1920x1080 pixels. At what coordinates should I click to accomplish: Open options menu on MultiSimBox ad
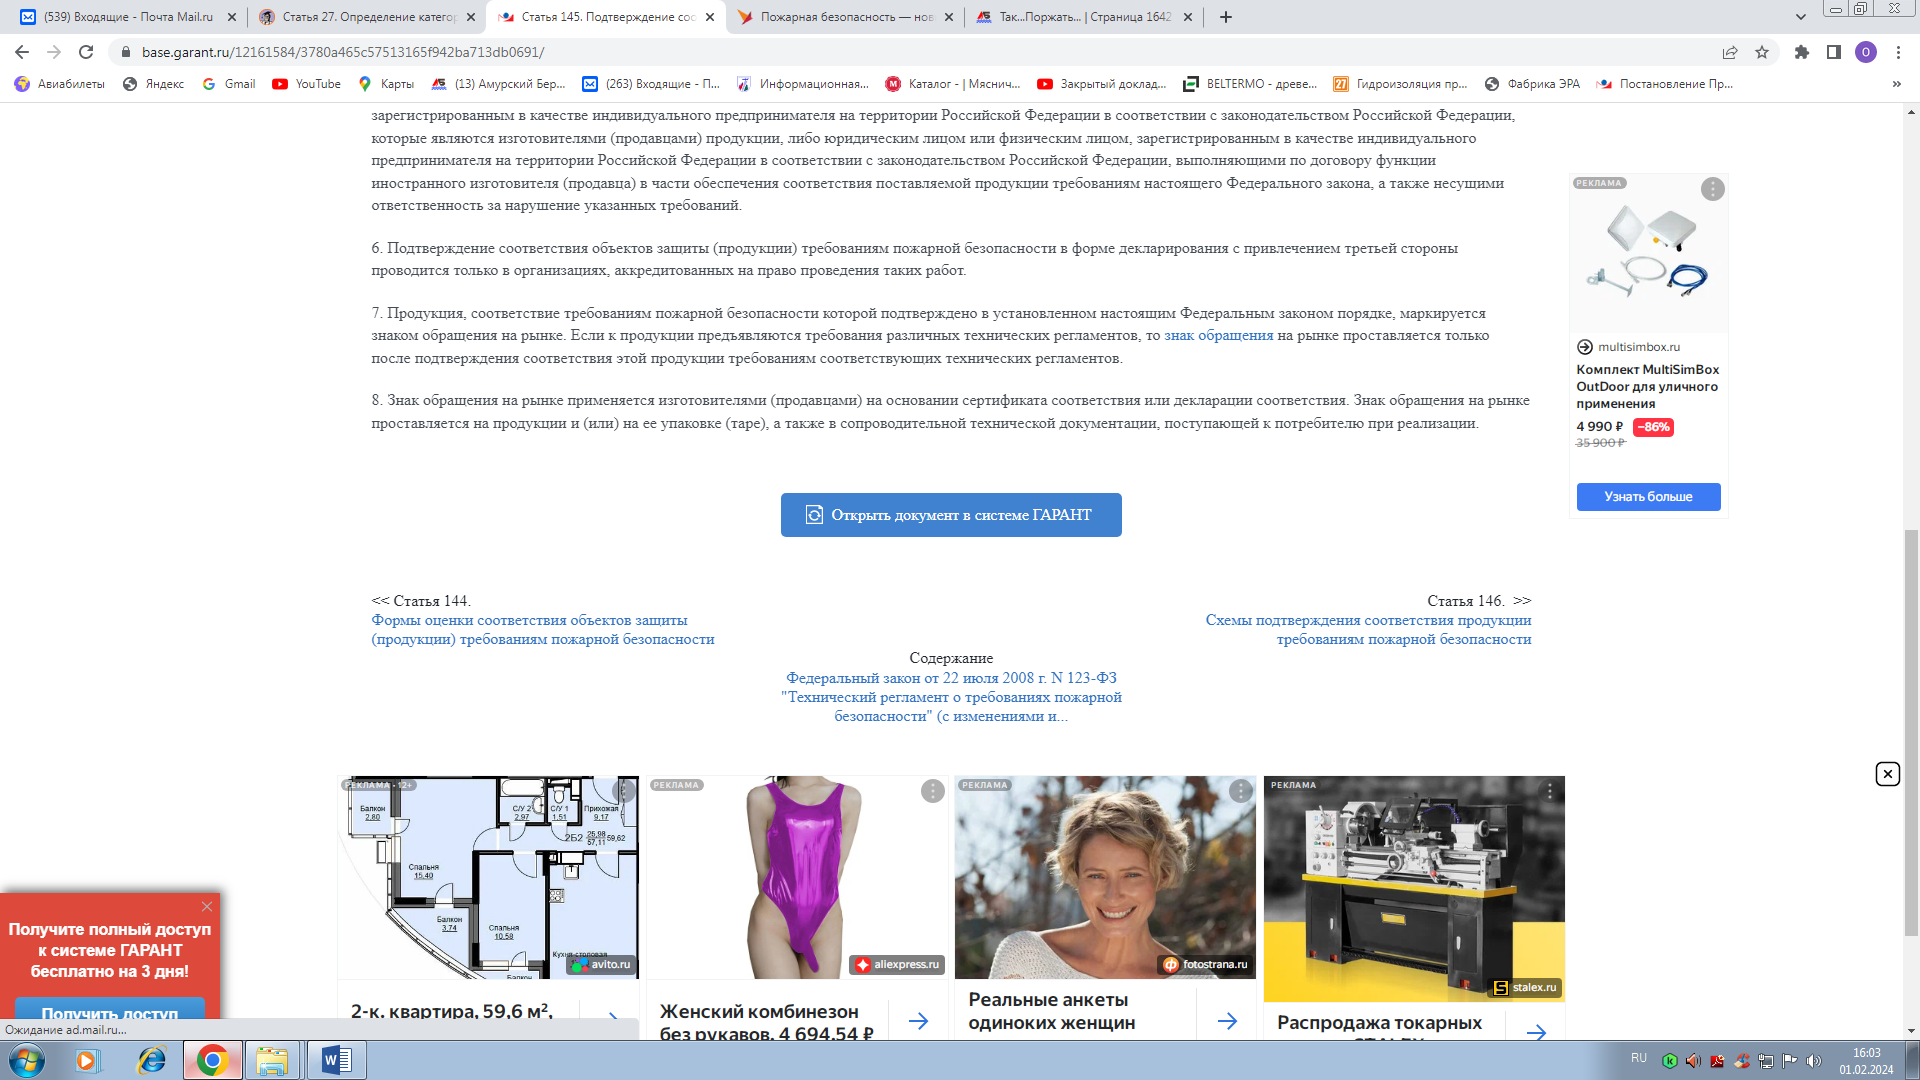click(1712, 190)
